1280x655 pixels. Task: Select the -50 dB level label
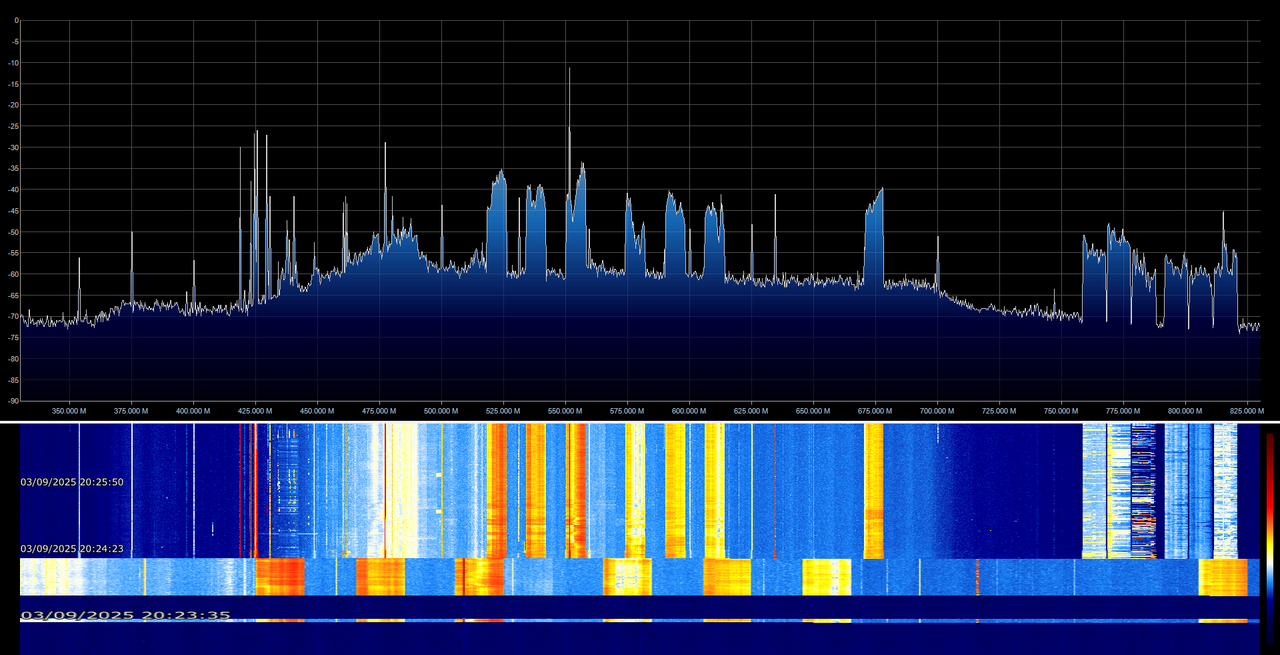13,232
